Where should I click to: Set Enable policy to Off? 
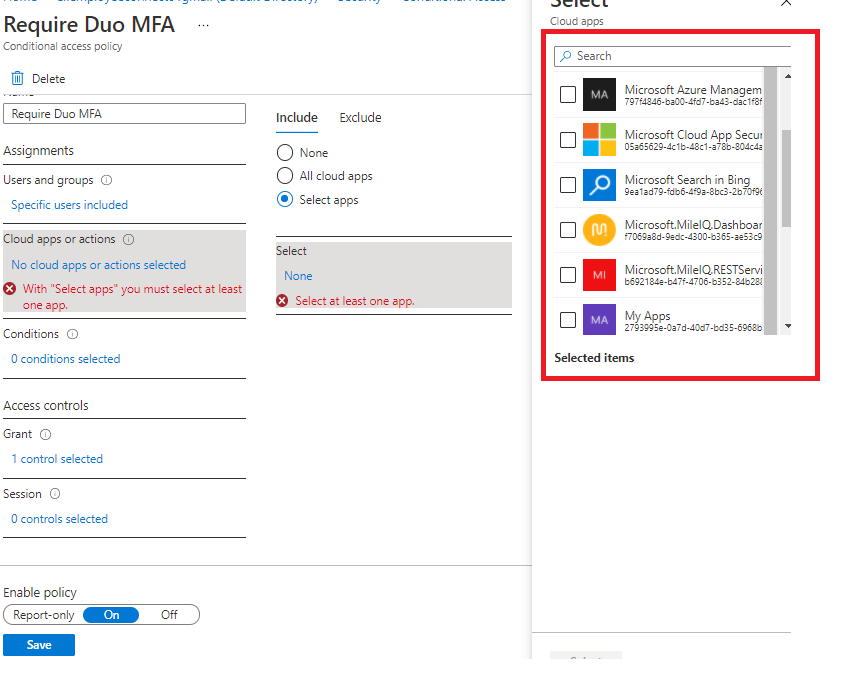click(169, 615)
